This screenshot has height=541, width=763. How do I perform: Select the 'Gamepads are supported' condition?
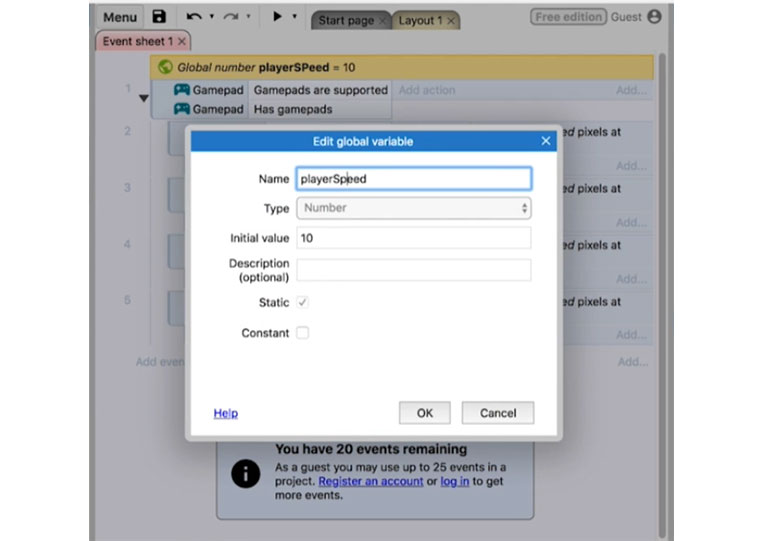[x=320, y=90]
